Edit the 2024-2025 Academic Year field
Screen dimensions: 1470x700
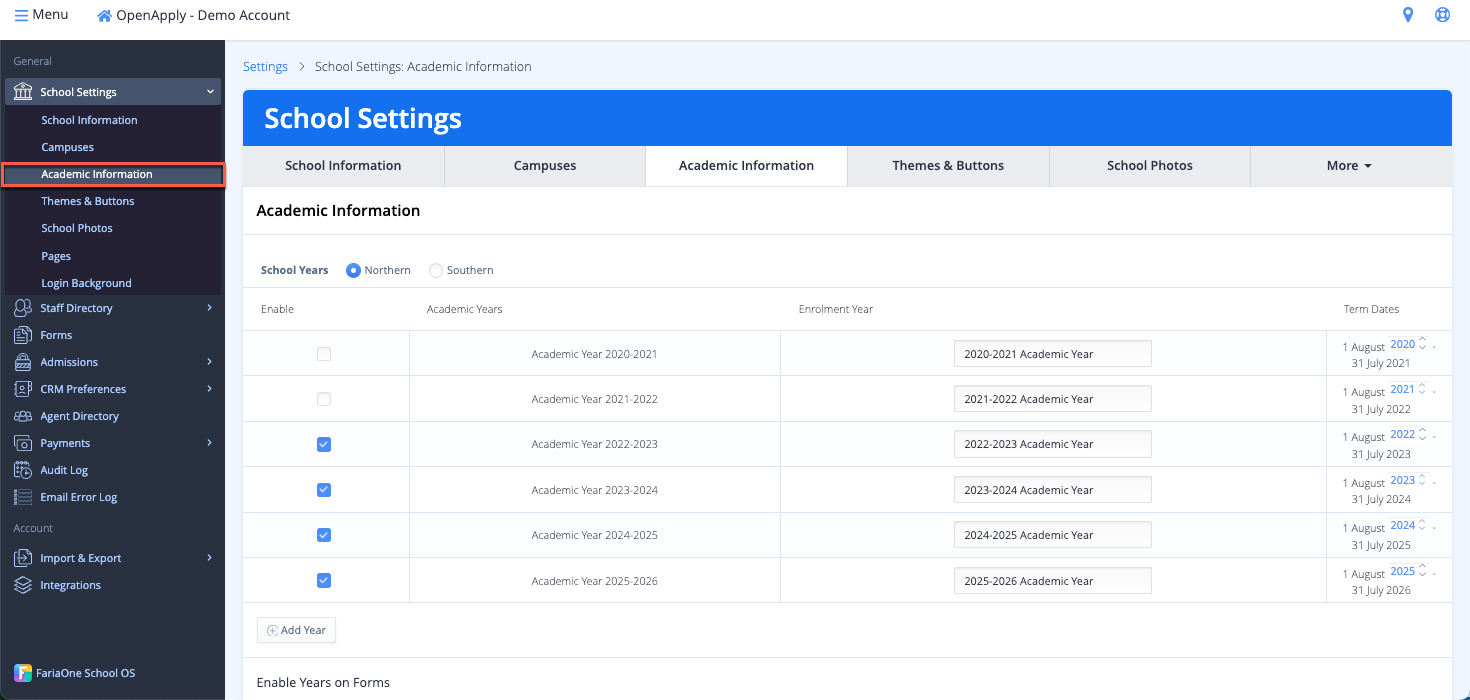1053,535
